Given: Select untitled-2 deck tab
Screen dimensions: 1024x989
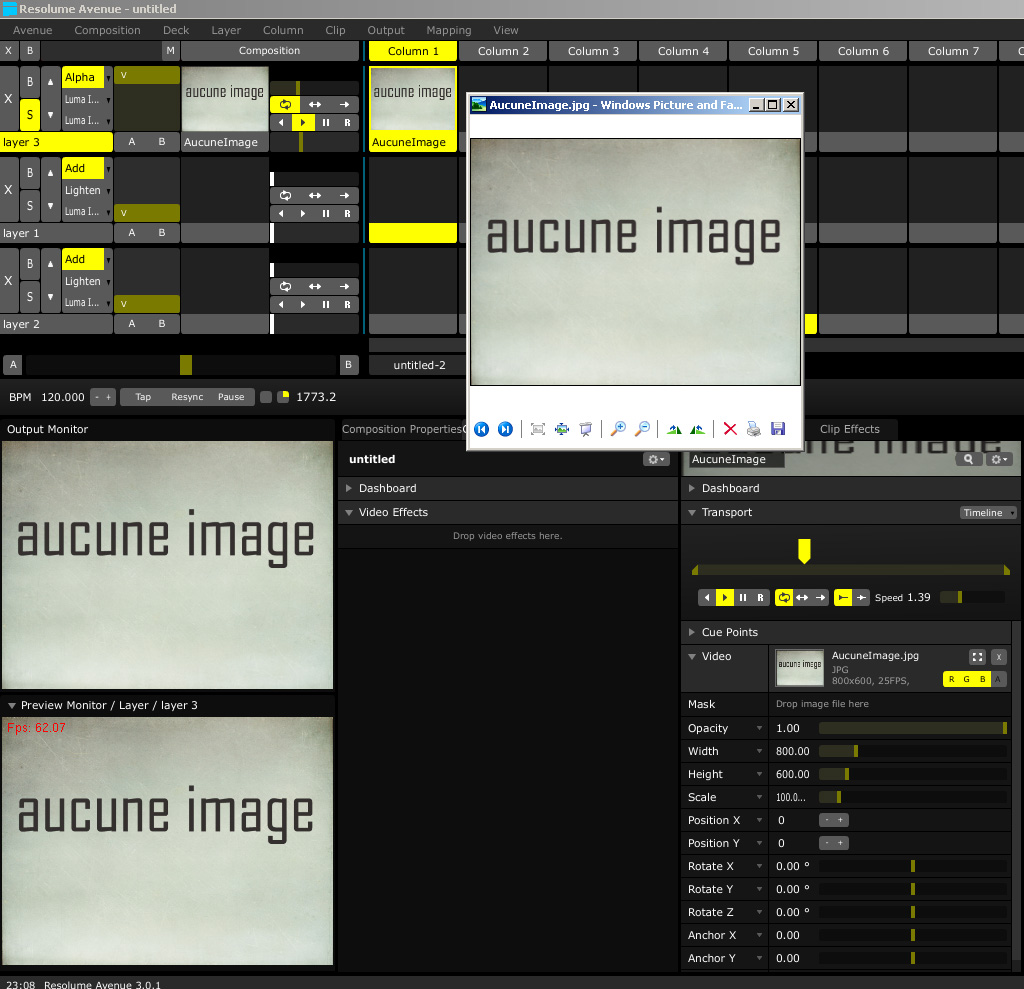Looking at the screenshot, I should [419, 365].
